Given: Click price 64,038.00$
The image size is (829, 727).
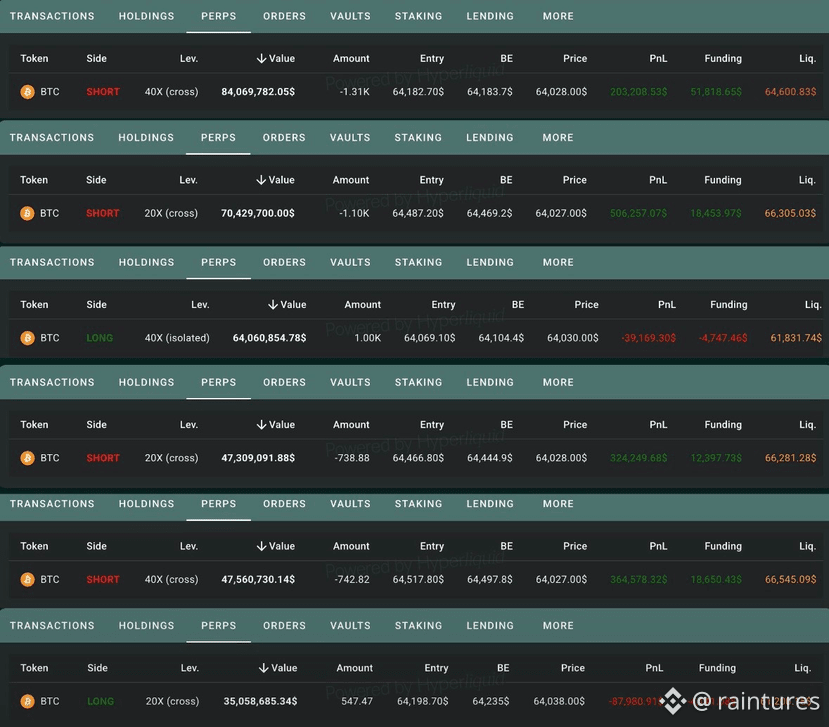Looking at the screenshot, I should [559, 701].
